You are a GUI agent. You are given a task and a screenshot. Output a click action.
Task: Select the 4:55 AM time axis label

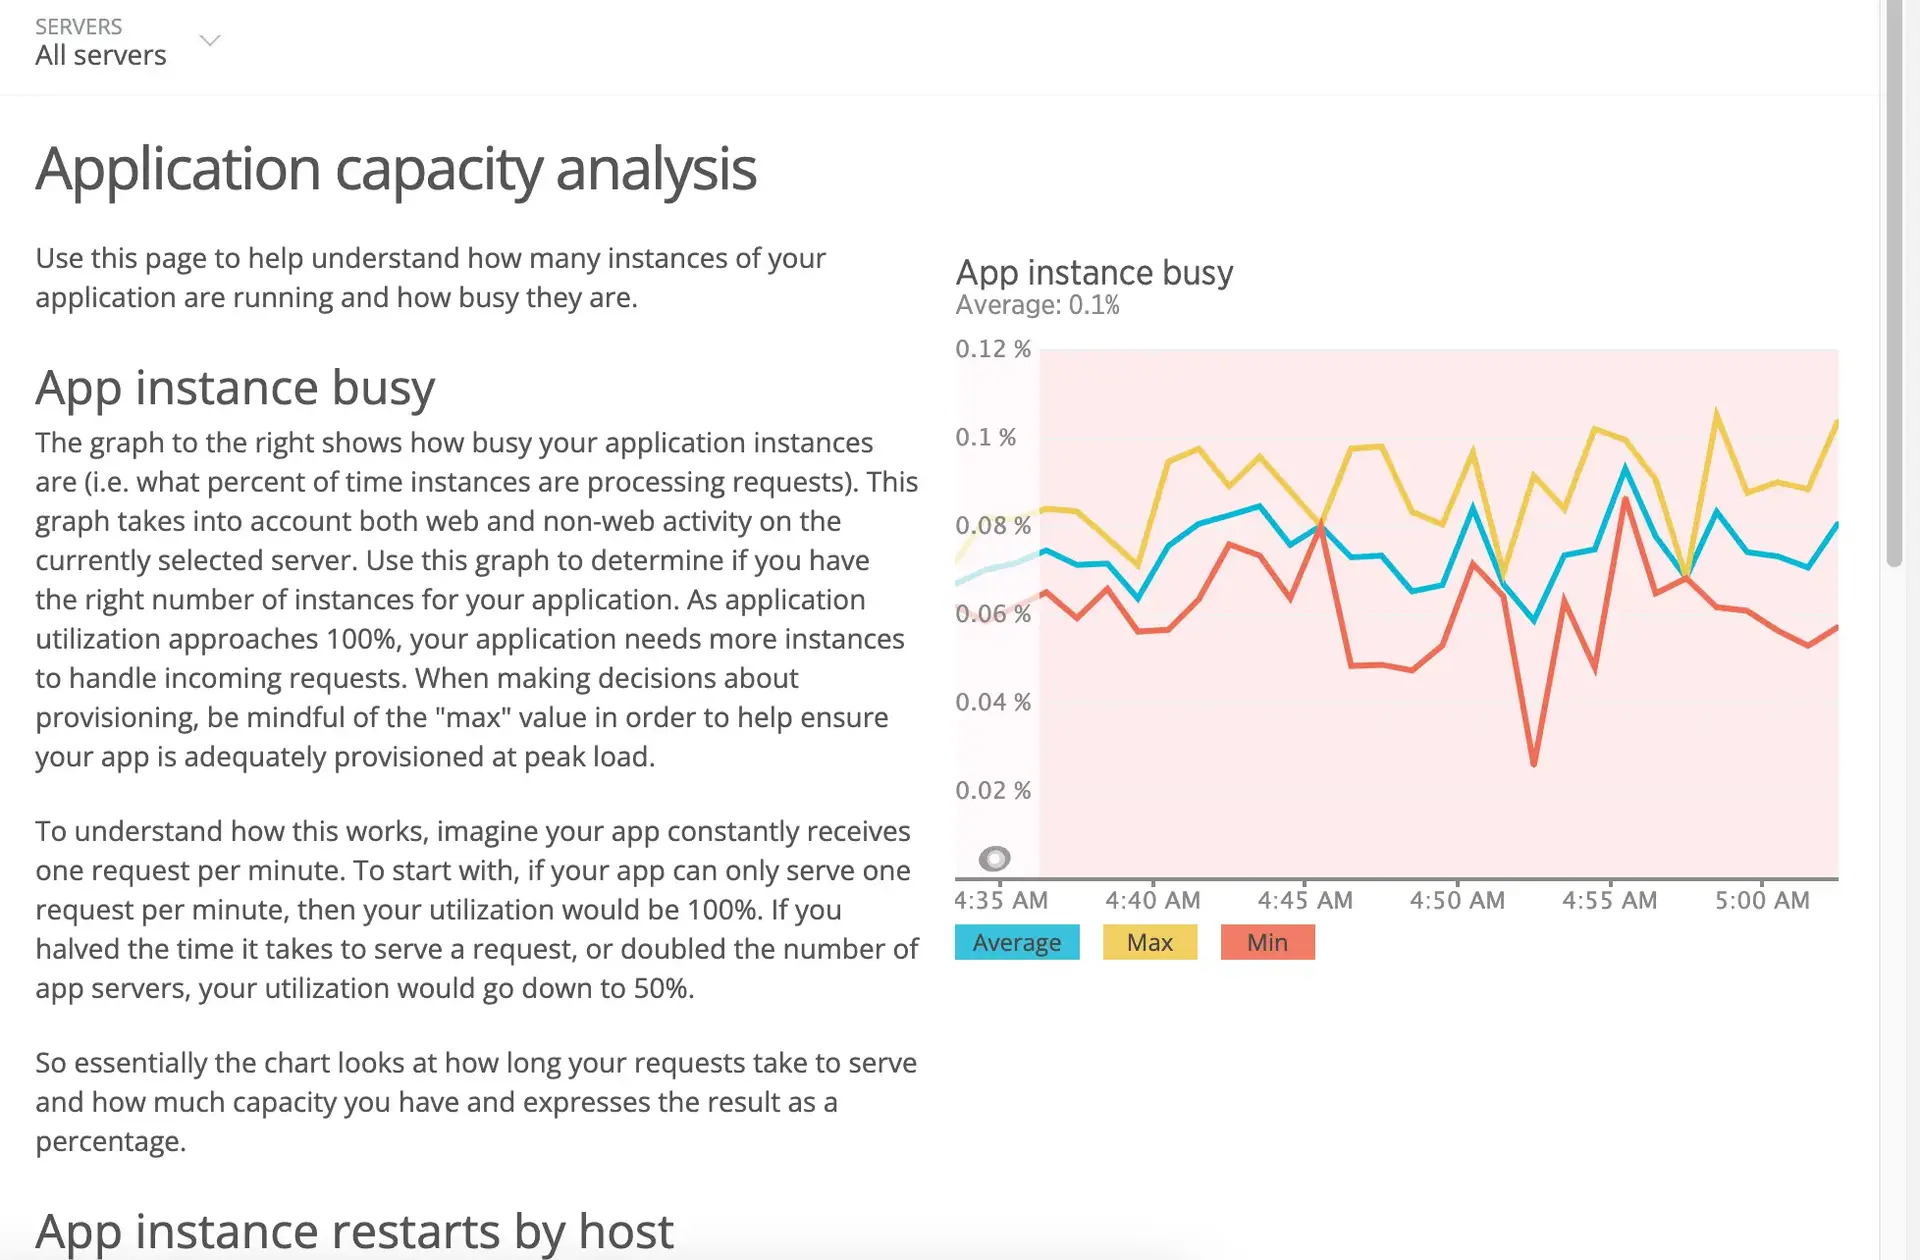coord(1610,900)
